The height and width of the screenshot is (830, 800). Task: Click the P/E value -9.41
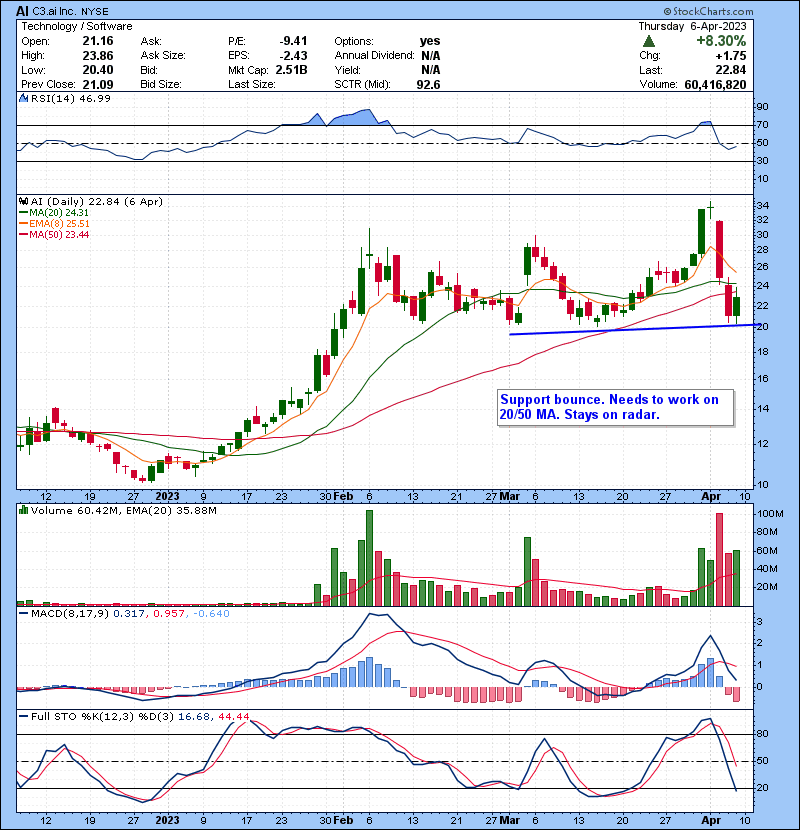coord(293,41)
